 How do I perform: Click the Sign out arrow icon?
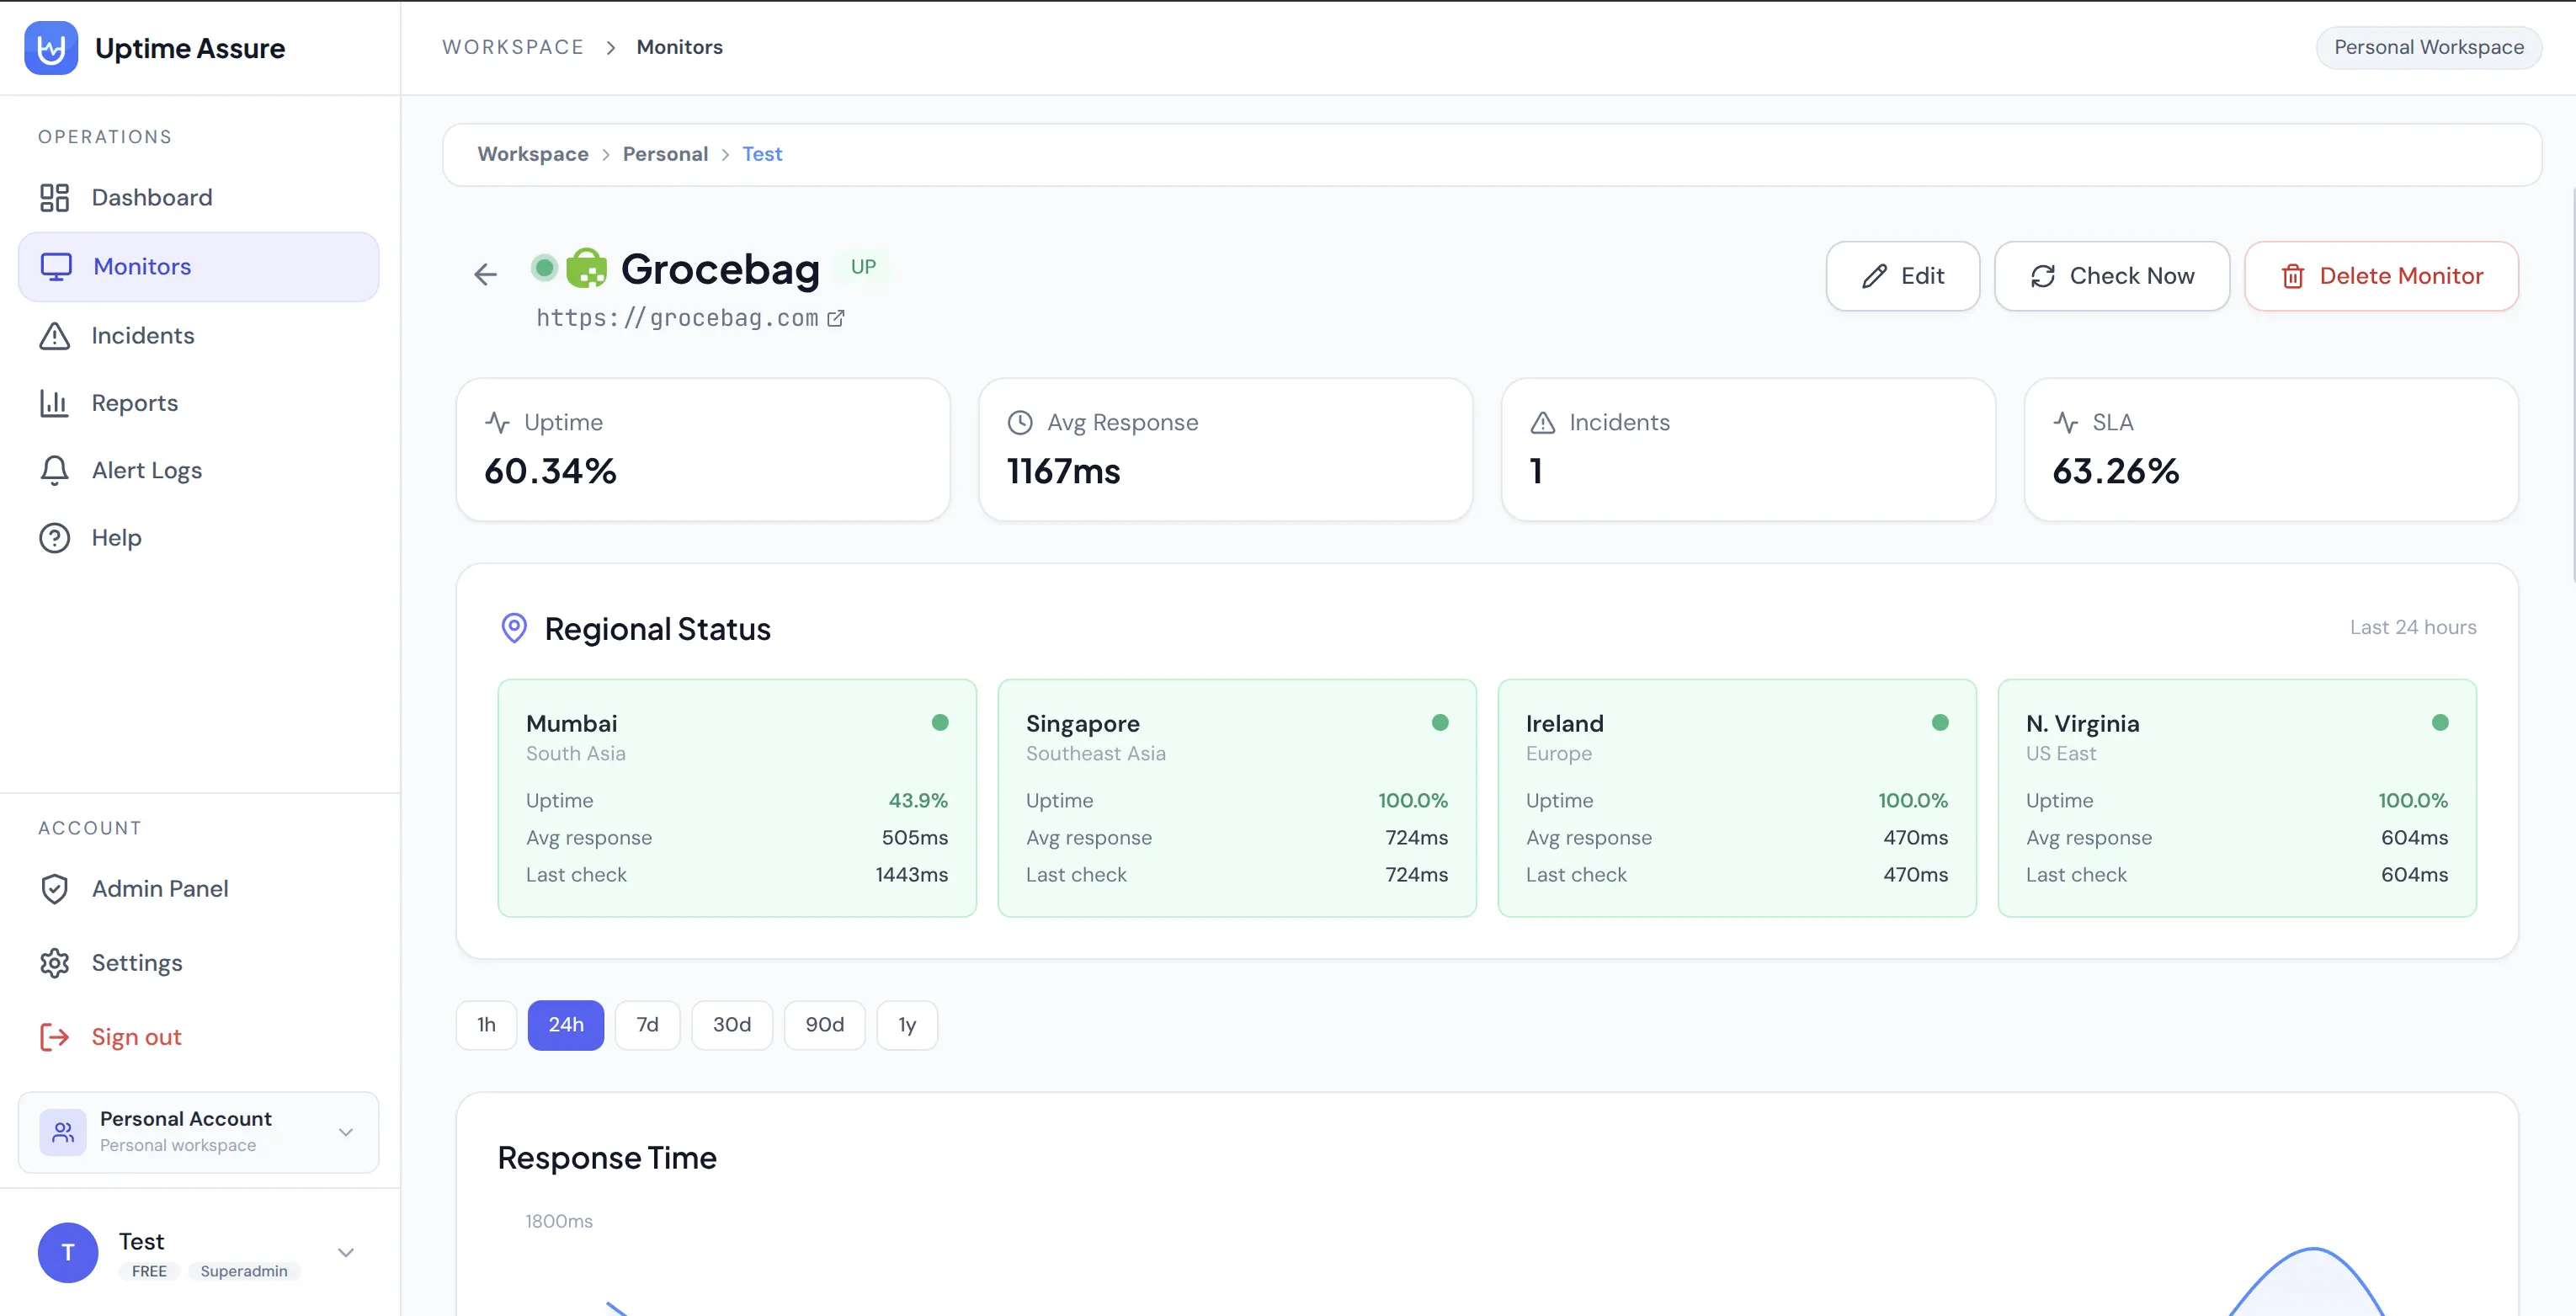[x=54, y=1037]
